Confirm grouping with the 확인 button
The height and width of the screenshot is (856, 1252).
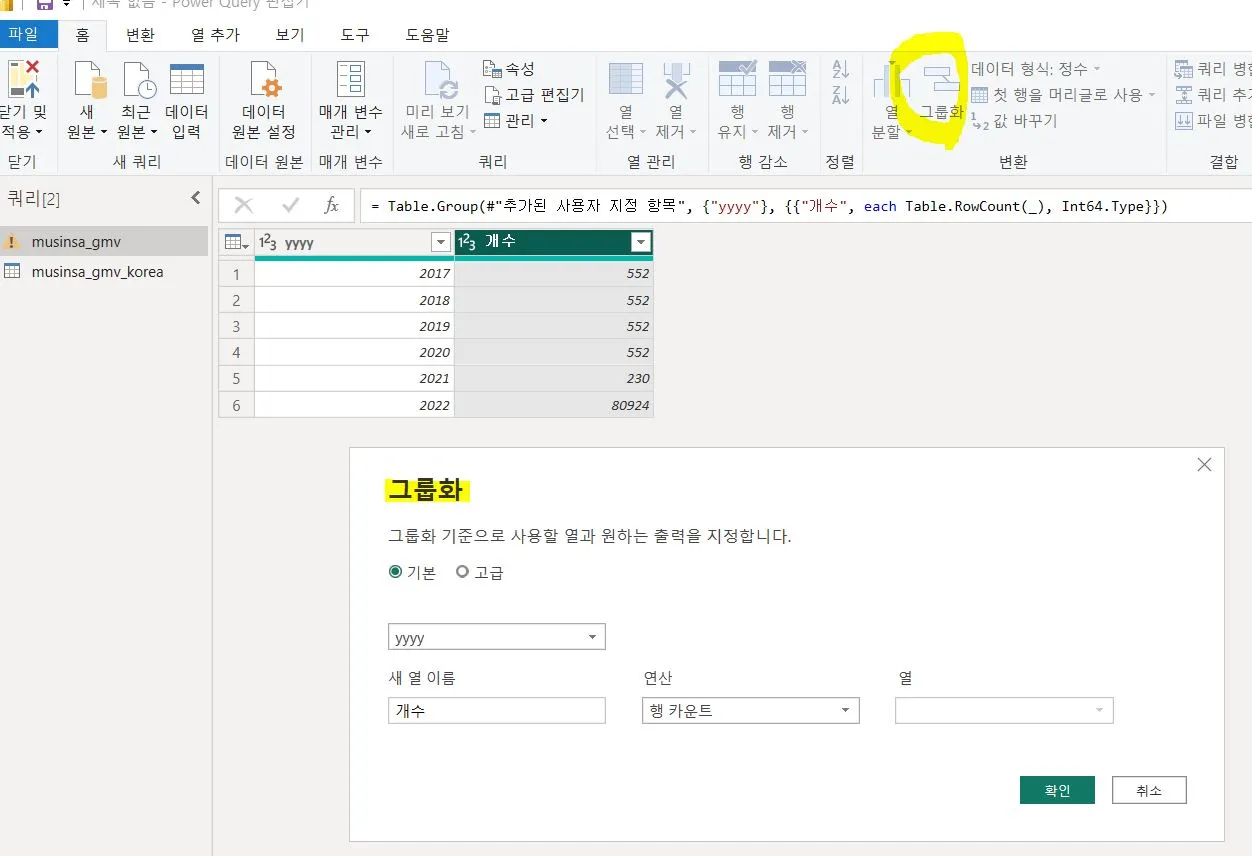click(1057, 790)
